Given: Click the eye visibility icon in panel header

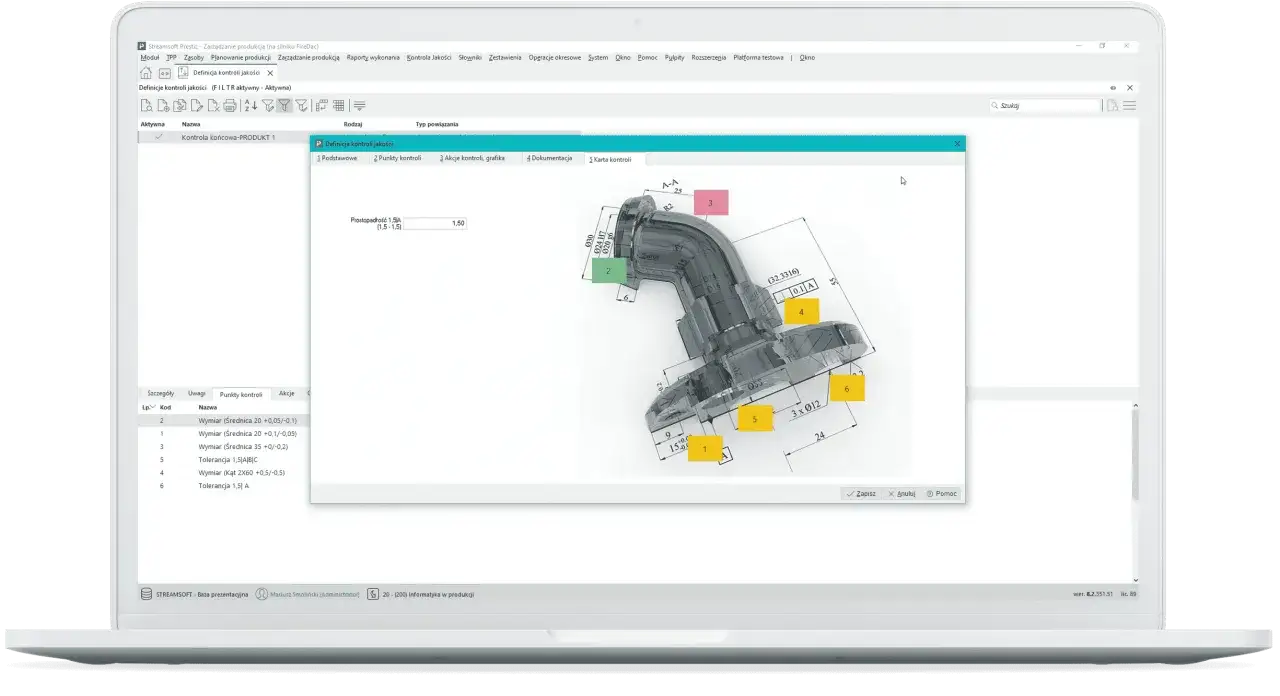Looking at the screenshot, I should [1113, 88].
